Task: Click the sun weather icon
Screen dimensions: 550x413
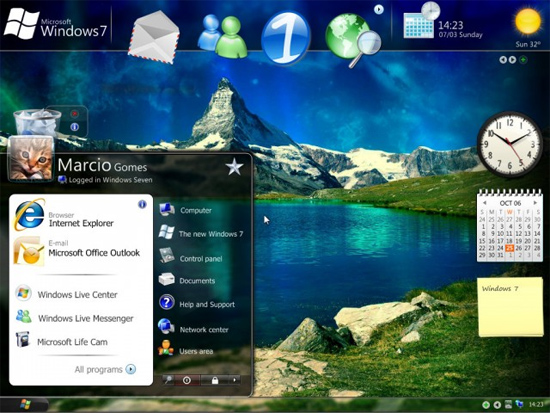Action: tap(528, 21)
